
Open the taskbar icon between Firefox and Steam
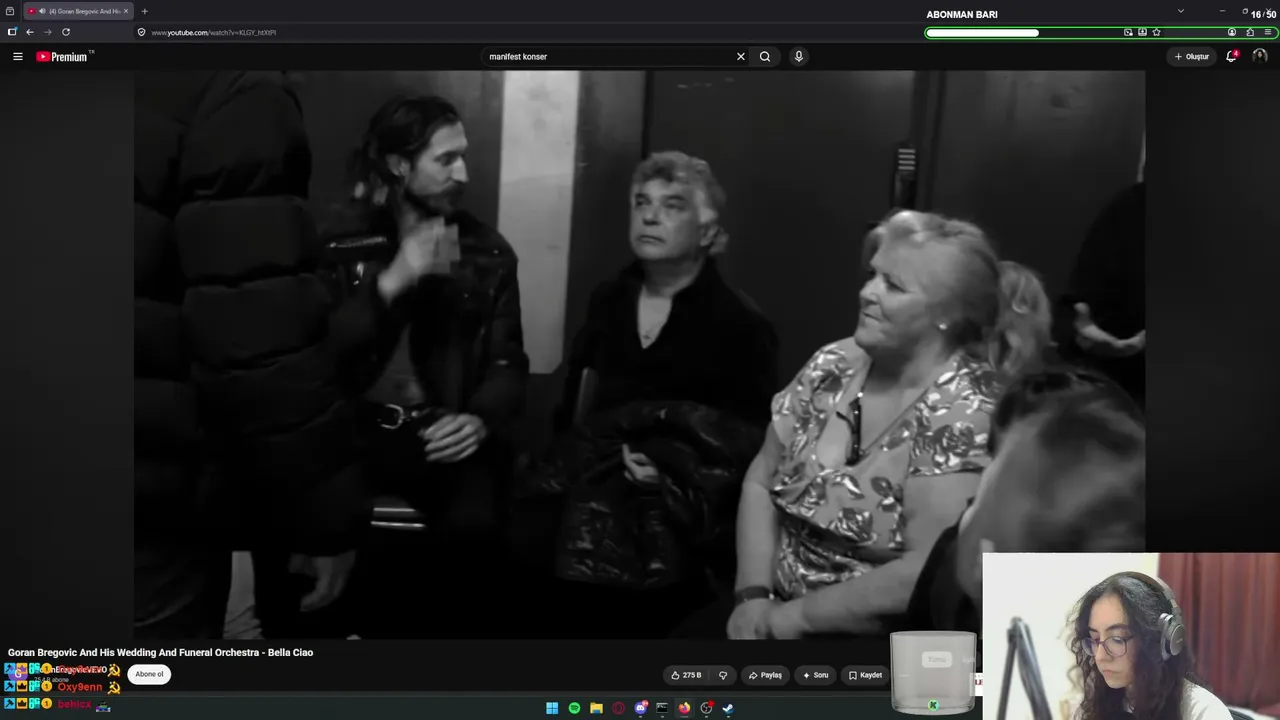pyautogui.click(x=706, y=708)
